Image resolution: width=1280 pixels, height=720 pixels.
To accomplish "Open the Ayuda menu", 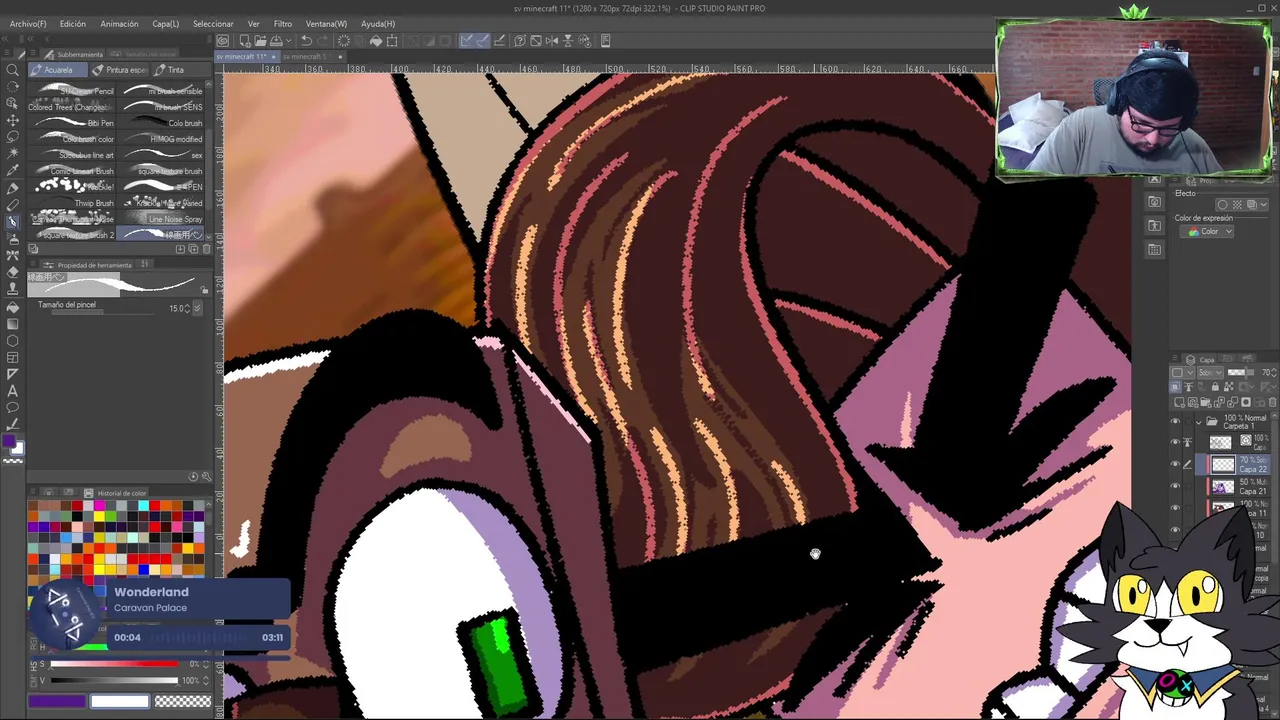I will tap(378, 23).
